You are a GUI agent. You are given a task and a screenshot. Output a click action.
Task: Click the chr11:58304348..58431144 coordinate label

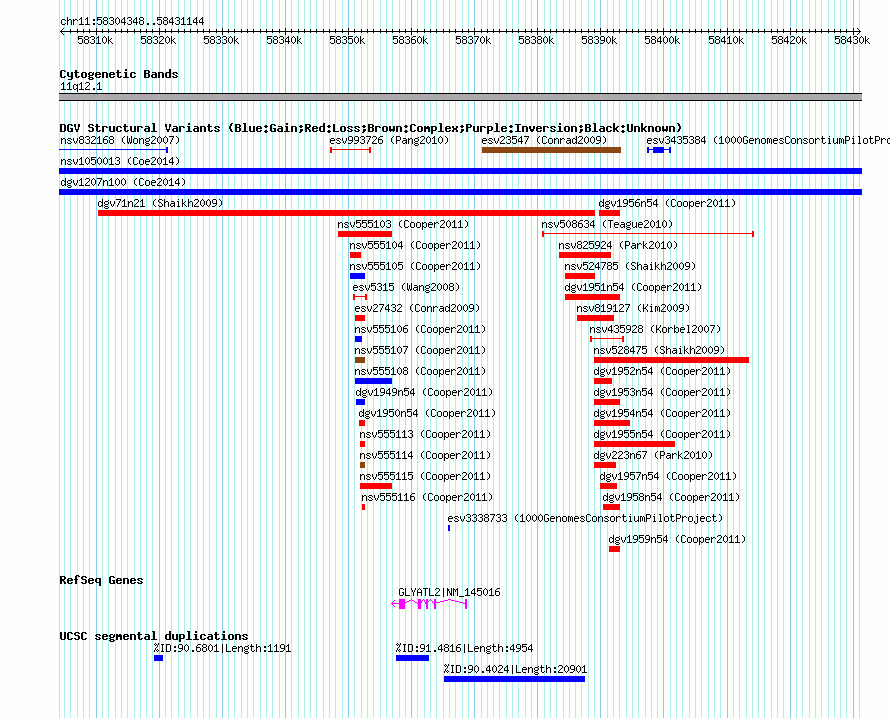pyautogui.click(x=132, y=21)
